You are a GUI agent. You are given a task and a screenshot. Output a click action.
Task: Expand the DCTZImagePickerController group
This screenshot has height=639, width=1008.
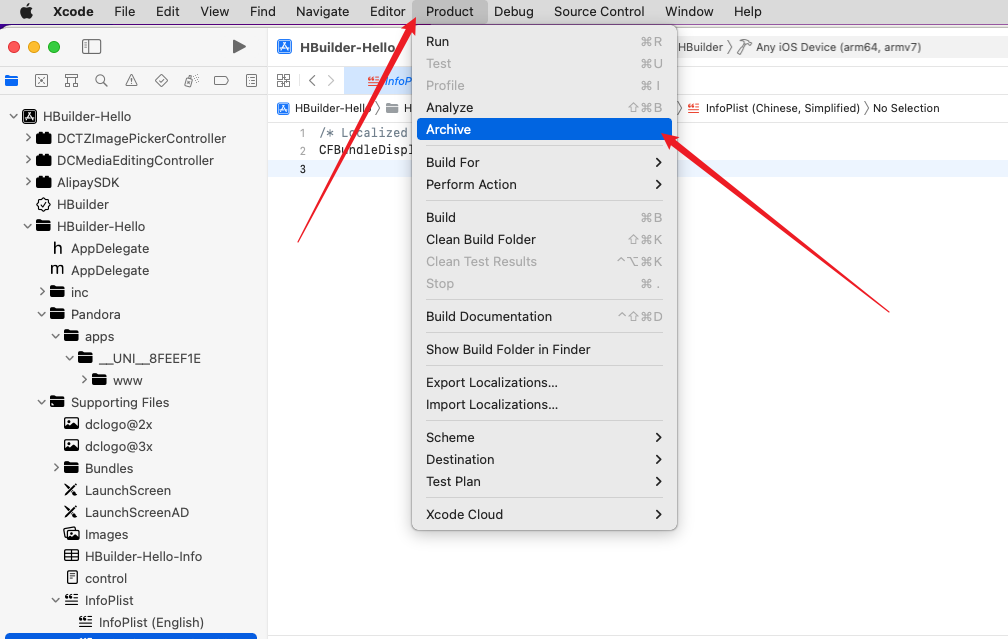pos(28,138)
